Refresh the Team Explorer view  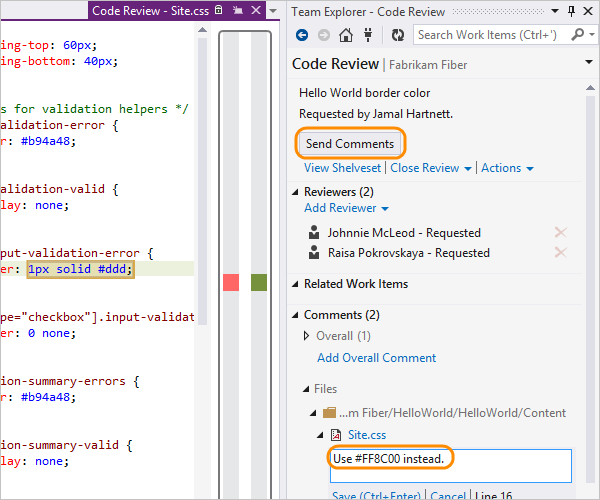[x=398, y=35]
